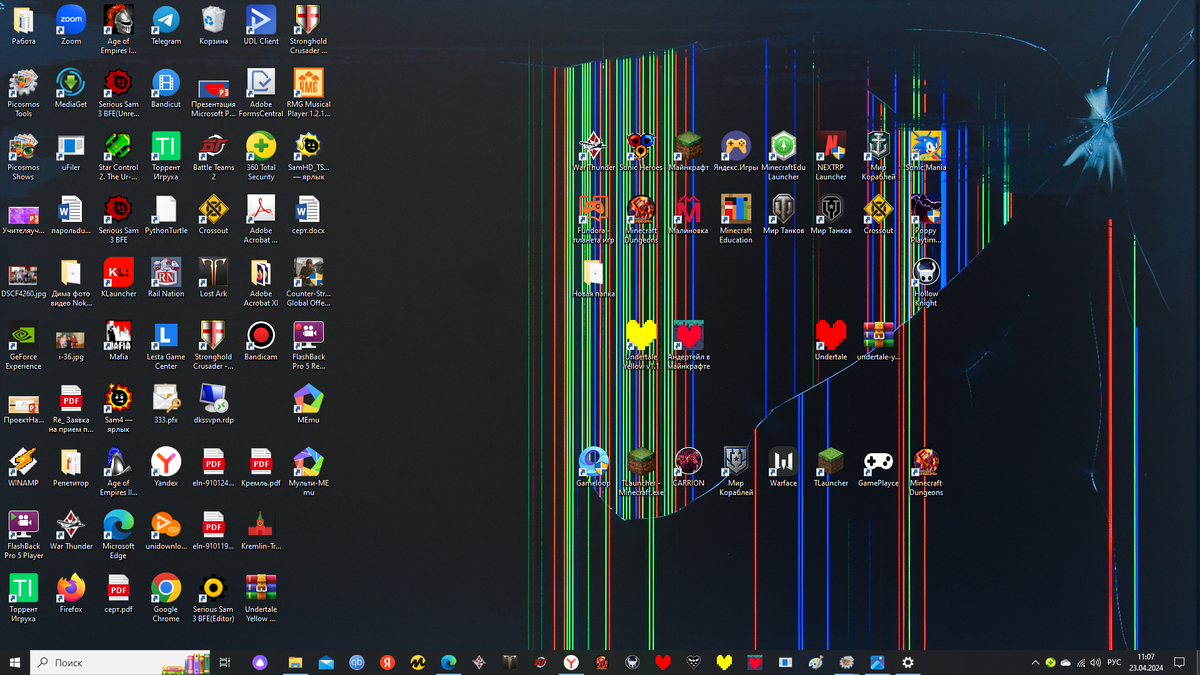Select the PythonTurtle desktop icon
The width and height of the screenshot is (1200, 675).
166,215
